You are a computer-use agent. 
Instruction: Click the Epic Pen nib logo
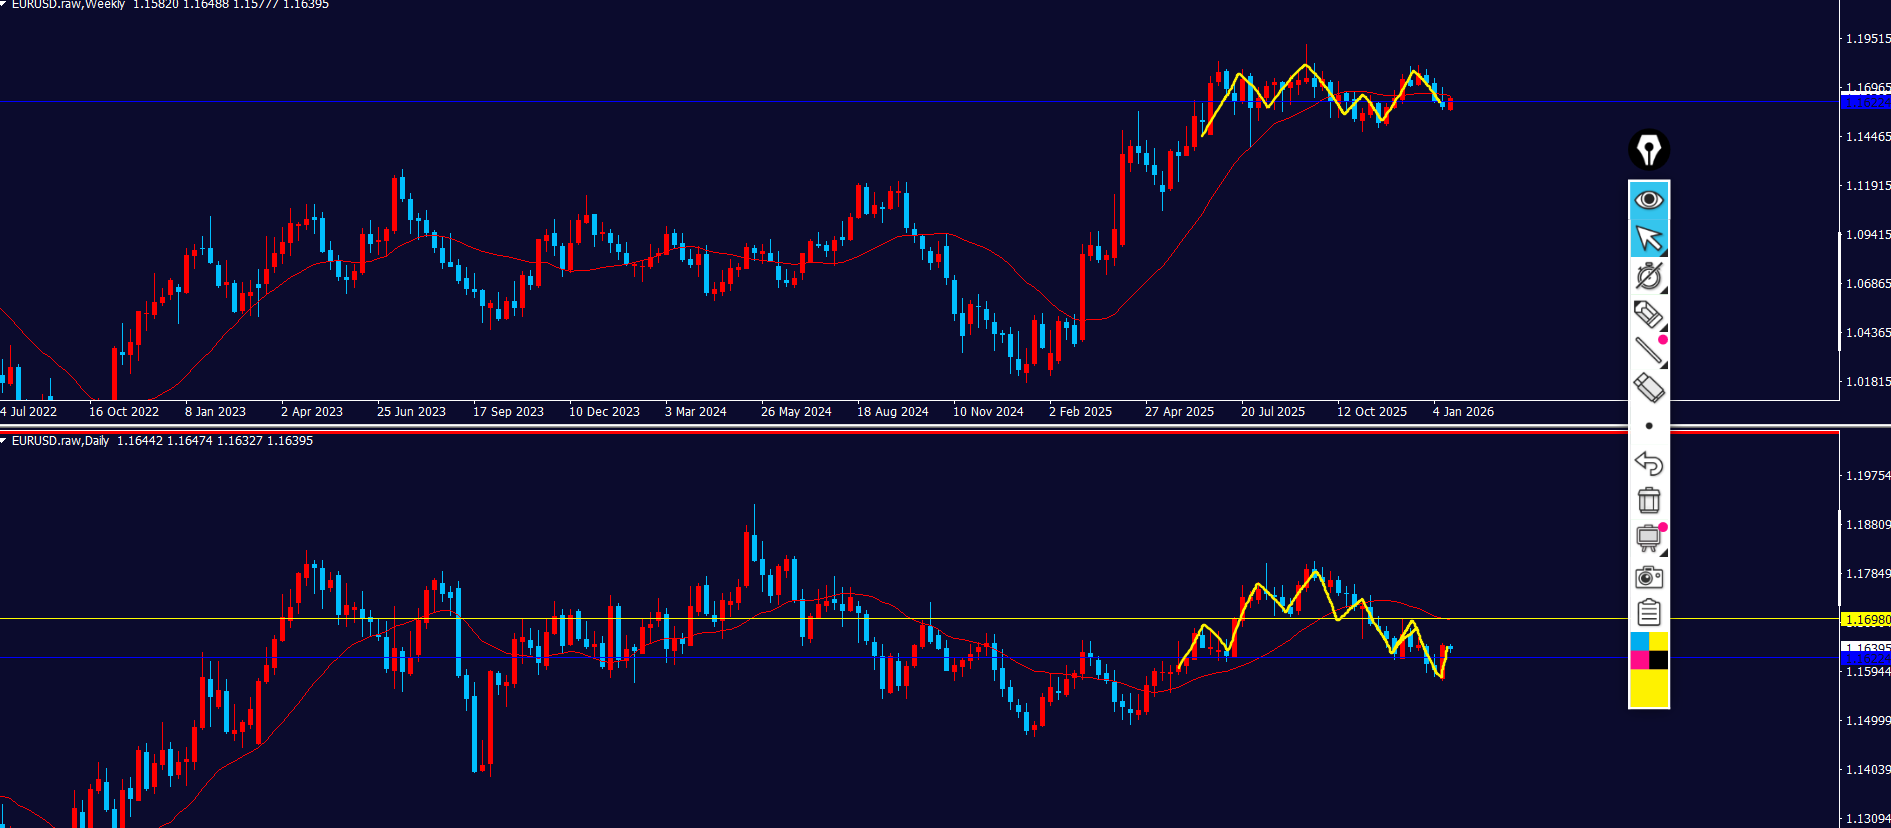tap(1648, 150)
